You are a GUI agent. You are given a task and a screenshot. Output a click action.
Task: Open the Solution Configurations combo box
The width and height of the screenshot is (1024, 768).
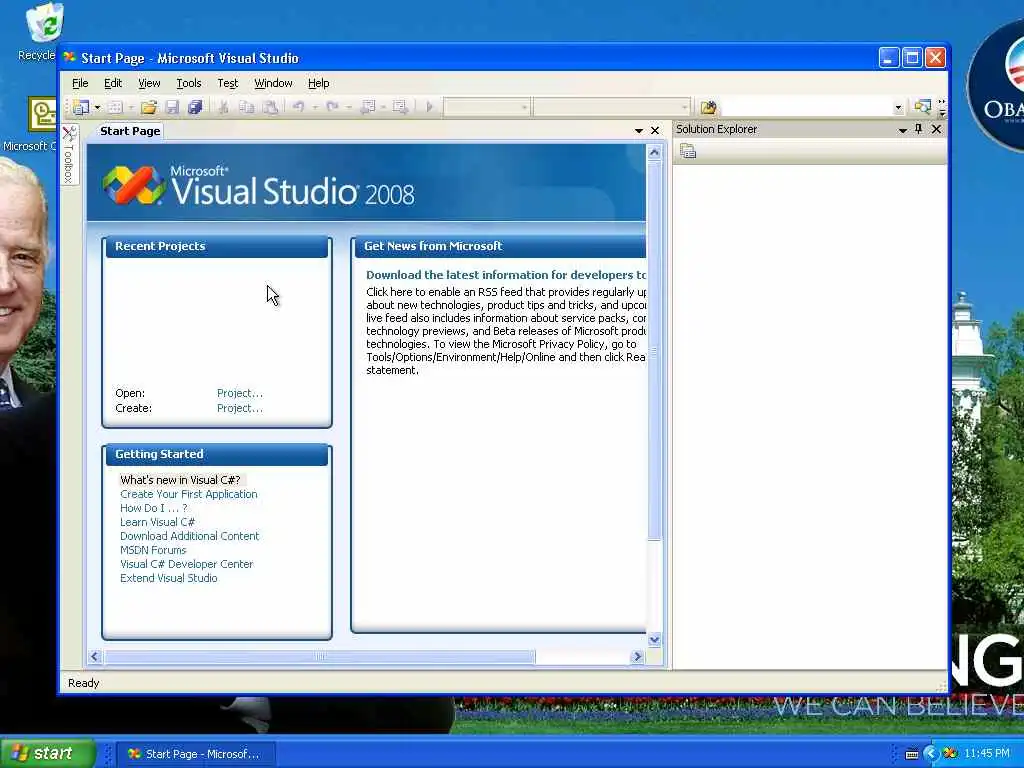[487, 107]
